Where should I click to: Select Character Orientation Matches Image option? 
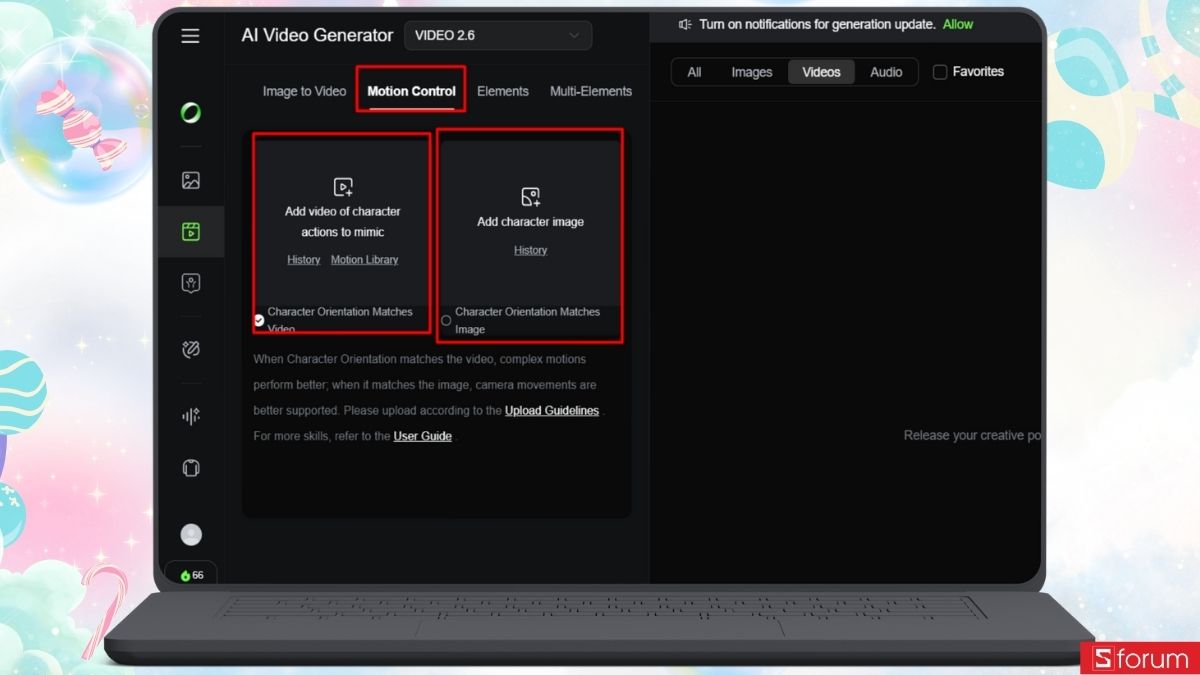tap(446, 320)
